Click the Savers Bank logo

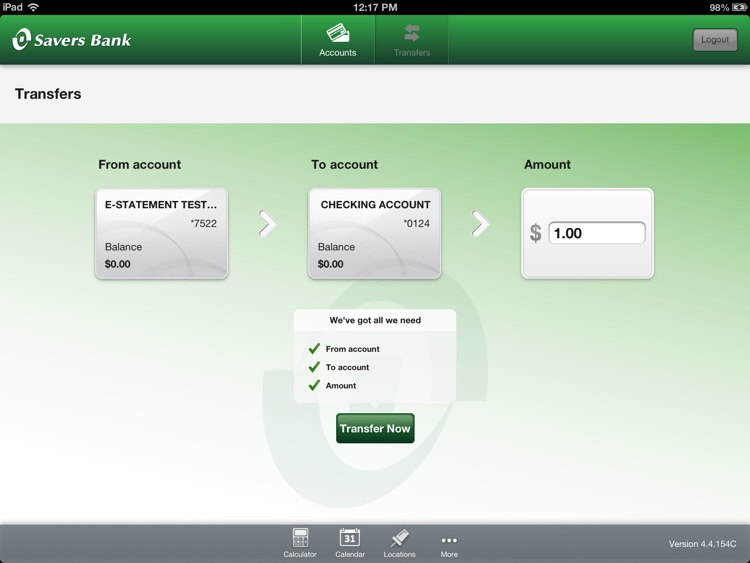click(72, 40)
